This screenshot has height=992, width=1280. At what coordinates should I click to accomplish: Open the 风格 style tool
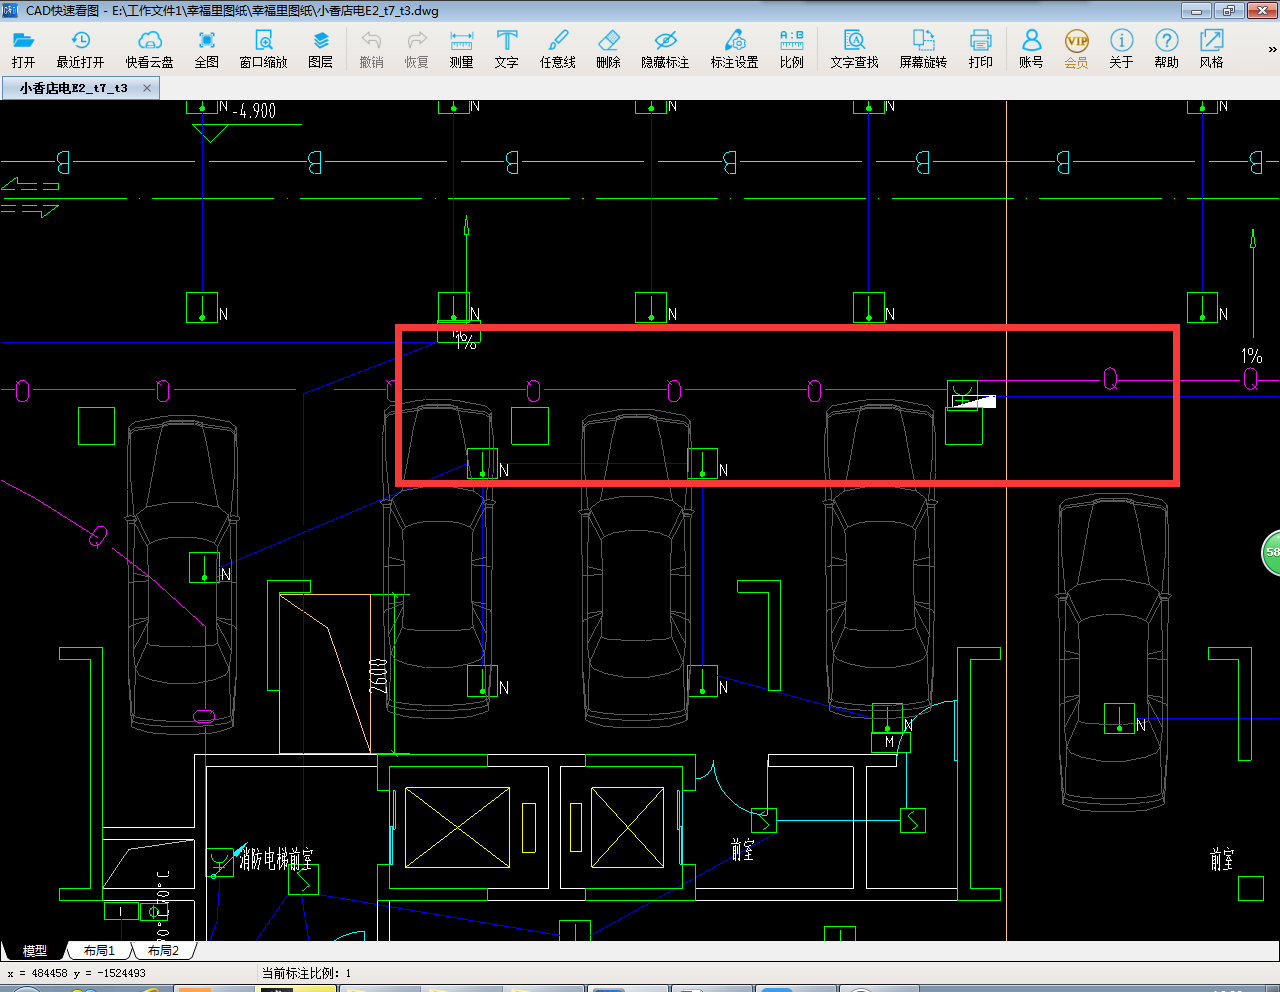pyautogui.click(x=1211, y=49)
